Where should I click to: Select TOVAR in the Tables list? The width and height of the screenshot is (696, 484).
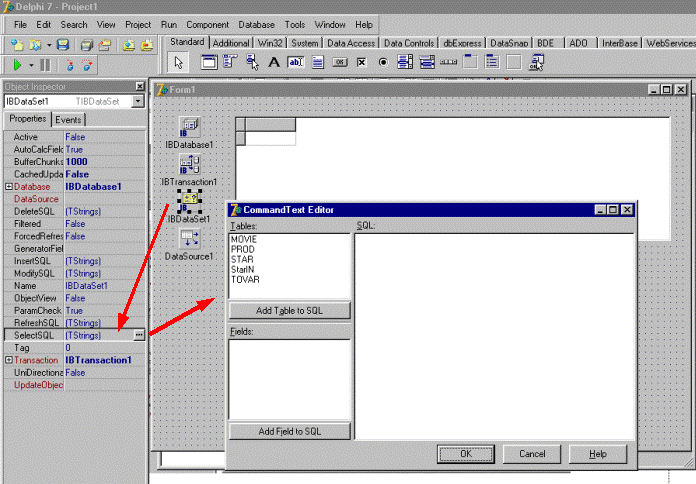coord(245,280)
